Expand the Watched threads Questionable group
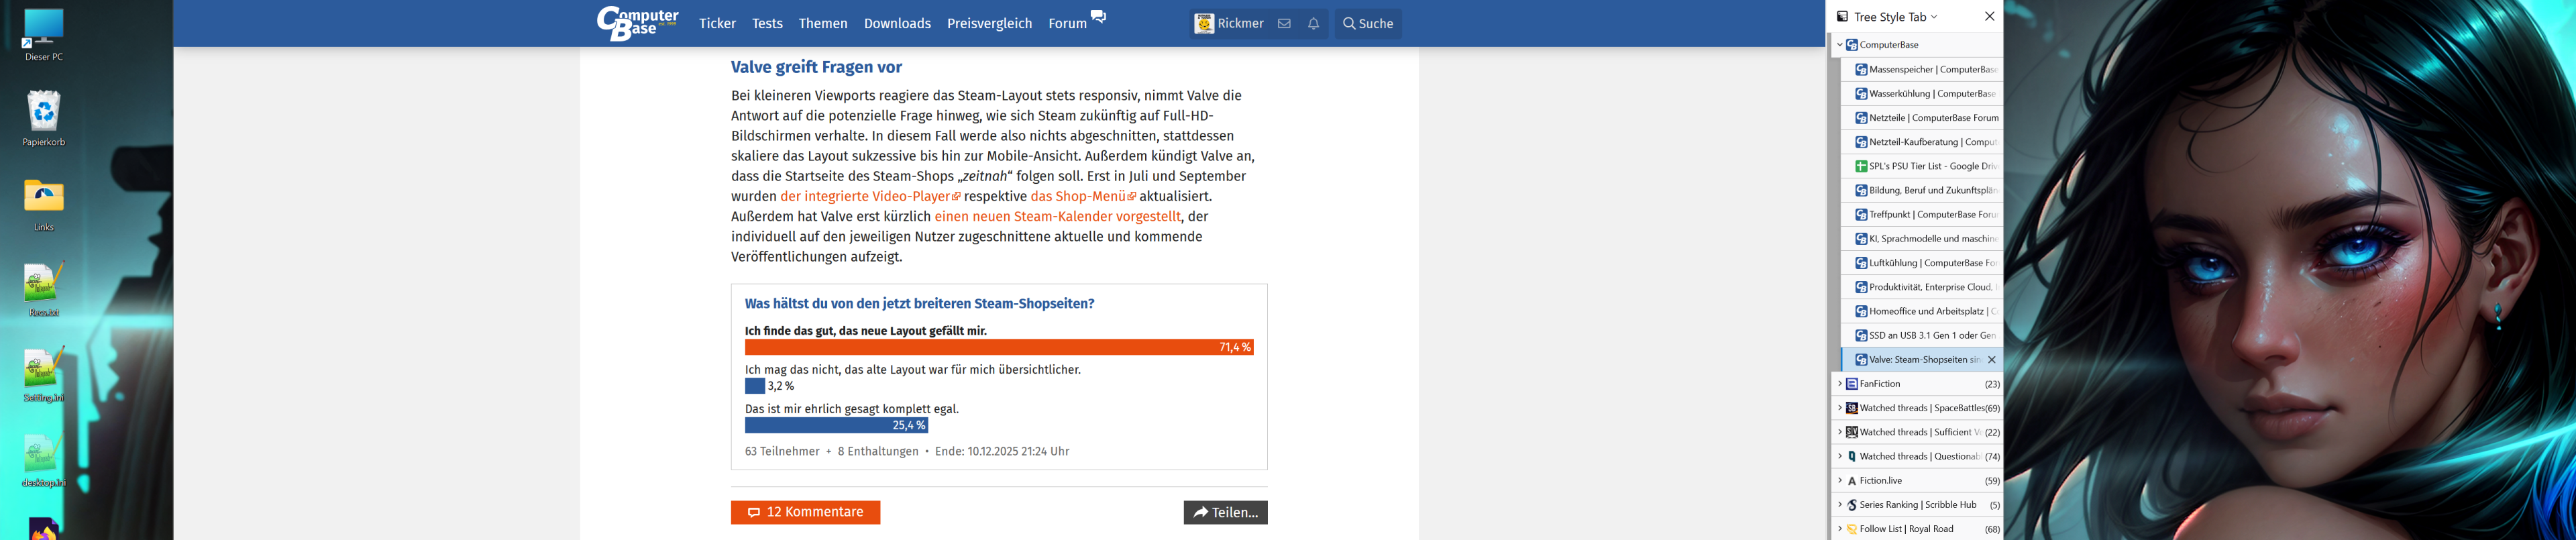The width and height of the screenshot is (2576, 540). click(x=1839, y=456)
